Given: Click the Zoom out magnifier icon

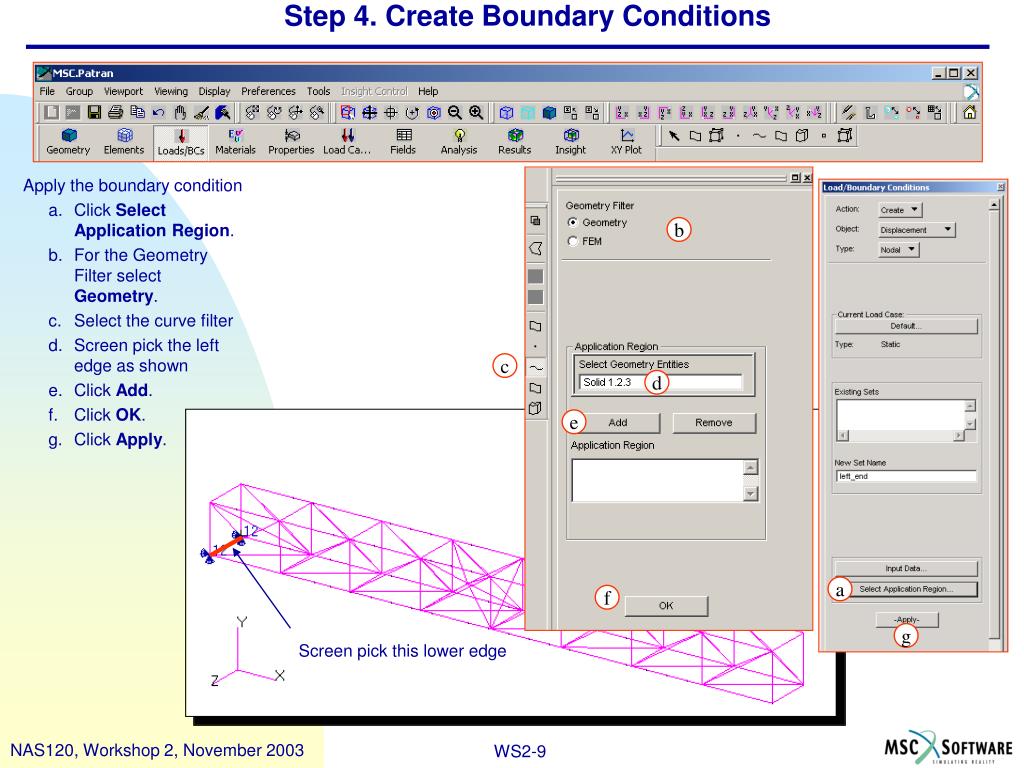Looking at the screenshot, I should tap(455, 113).
